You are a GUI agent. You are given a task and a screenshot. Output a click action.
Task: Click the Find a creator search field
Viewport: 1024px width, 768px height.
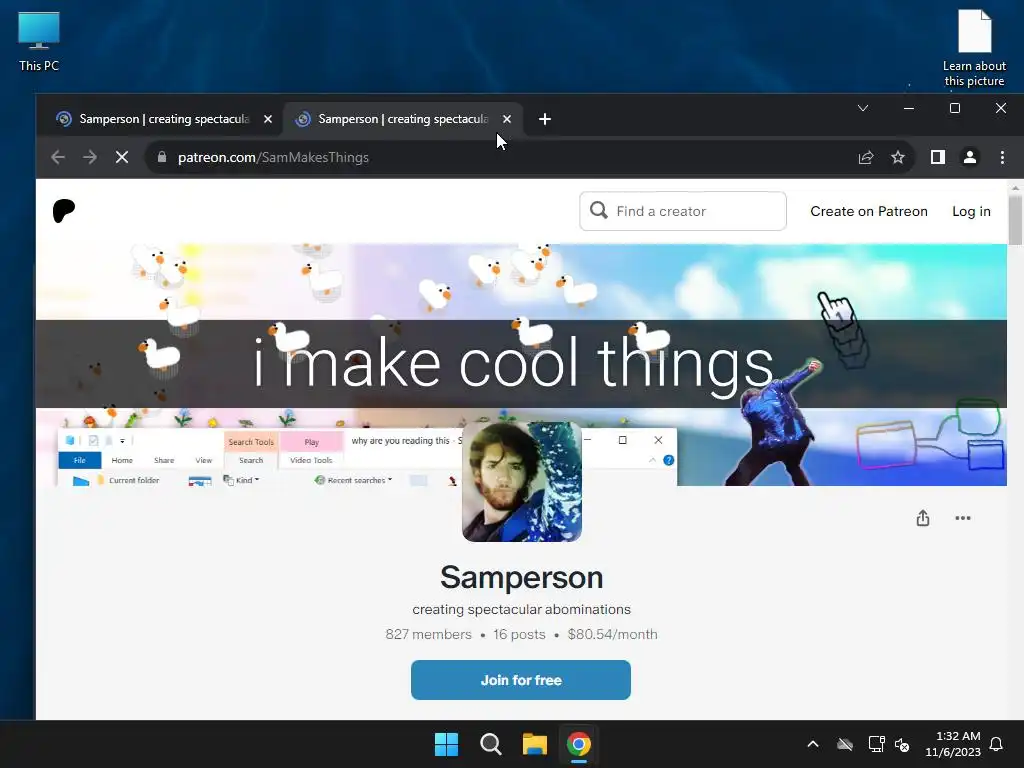click(x=682, y=211)
